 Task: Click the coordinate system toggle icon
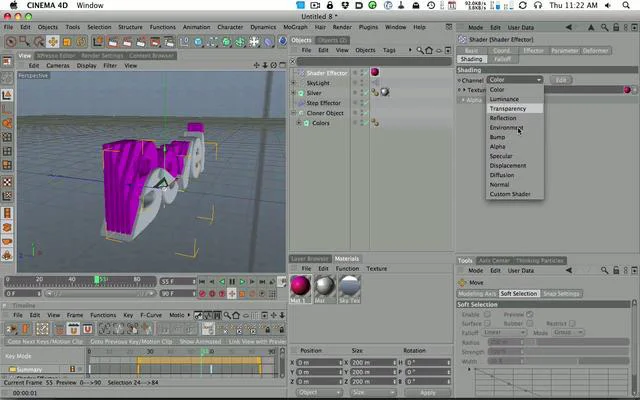98,42
